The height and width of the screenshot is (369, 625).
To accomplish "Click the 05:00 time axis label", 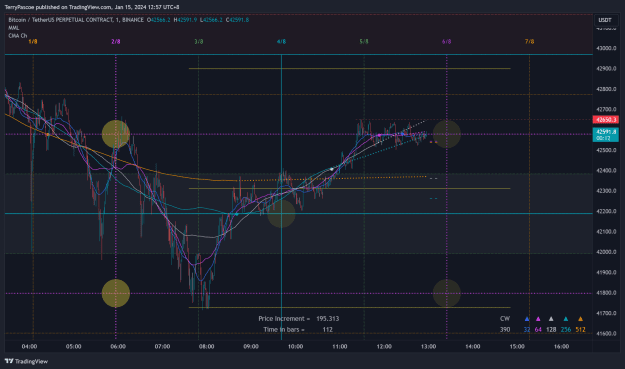I will 73,346.
